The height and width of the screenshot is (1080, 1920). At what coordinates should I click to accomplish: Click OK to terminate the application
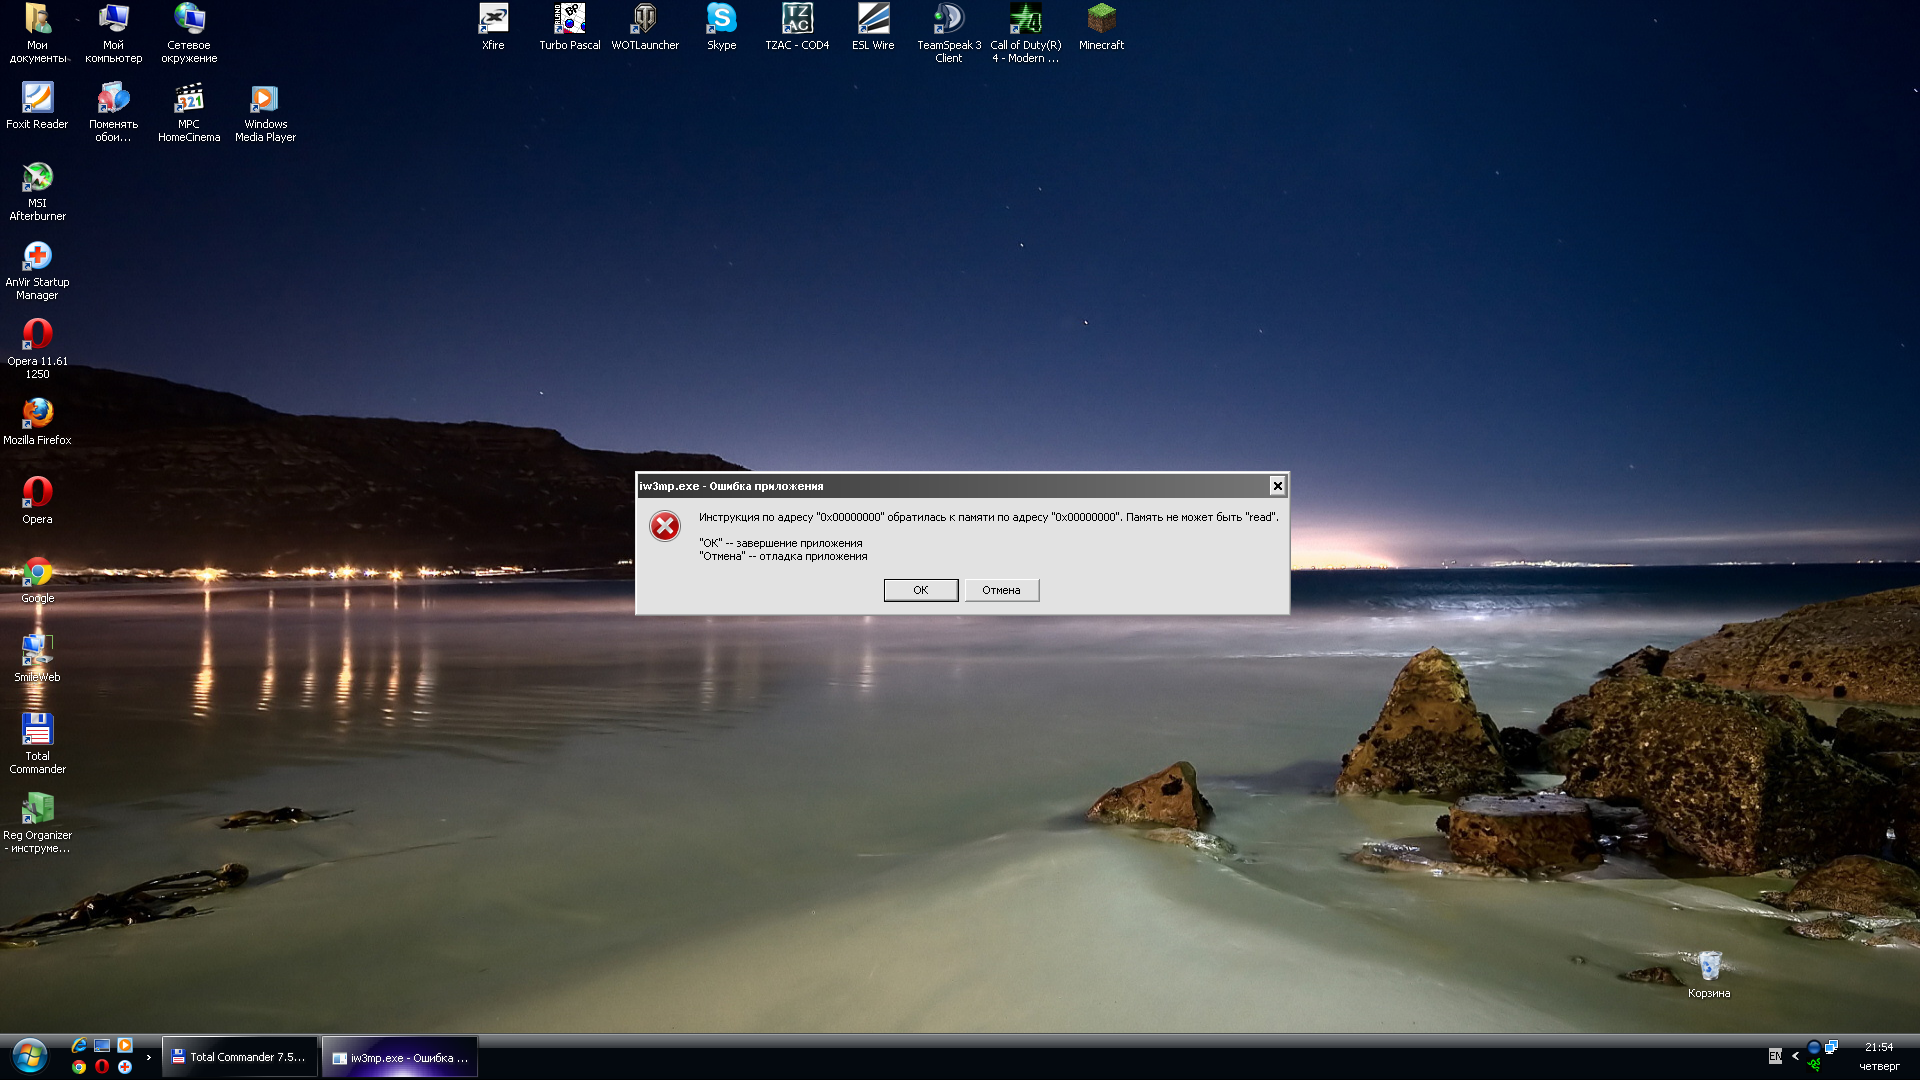[x=920, y=590]
